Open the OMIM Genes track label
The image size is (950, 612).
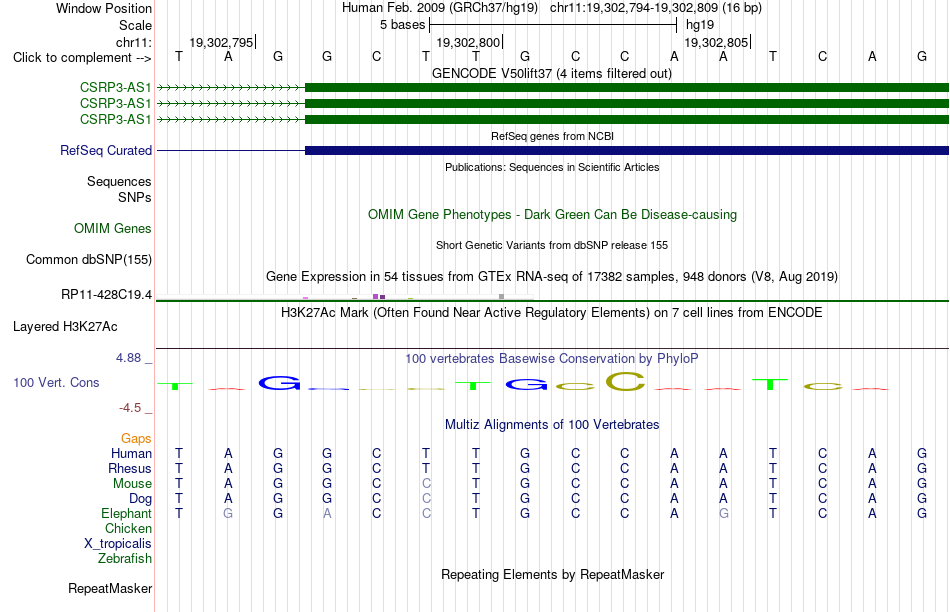pos(113,228)
